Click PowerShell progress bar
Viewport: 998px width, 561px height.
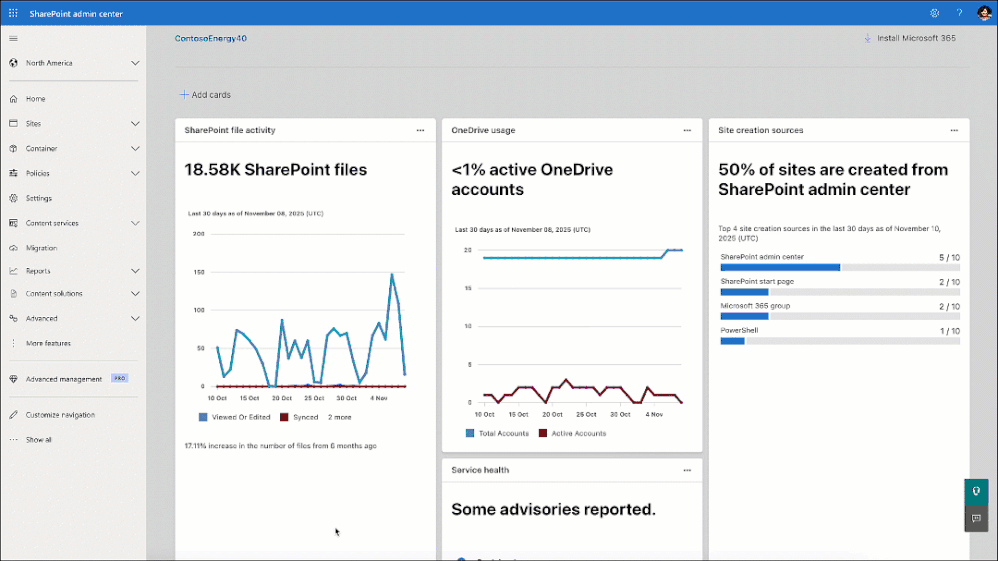tap(840, 341)
